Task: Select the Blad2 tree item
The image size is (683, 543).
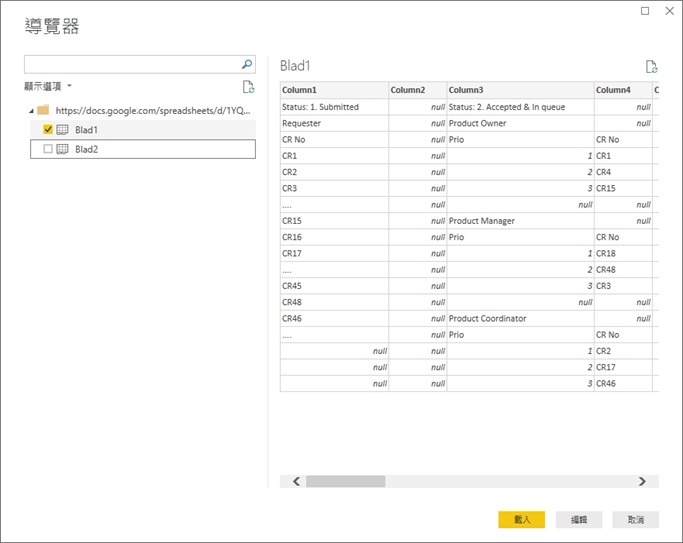Action: click(87, 149)
